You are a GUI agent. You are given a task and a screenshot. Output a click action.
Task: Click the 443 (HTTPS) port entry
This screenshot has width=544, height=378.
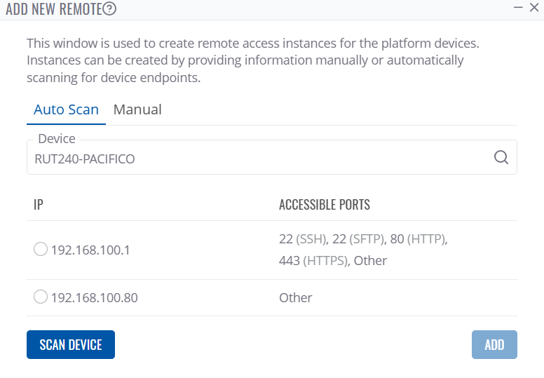[x=314, y=260]
